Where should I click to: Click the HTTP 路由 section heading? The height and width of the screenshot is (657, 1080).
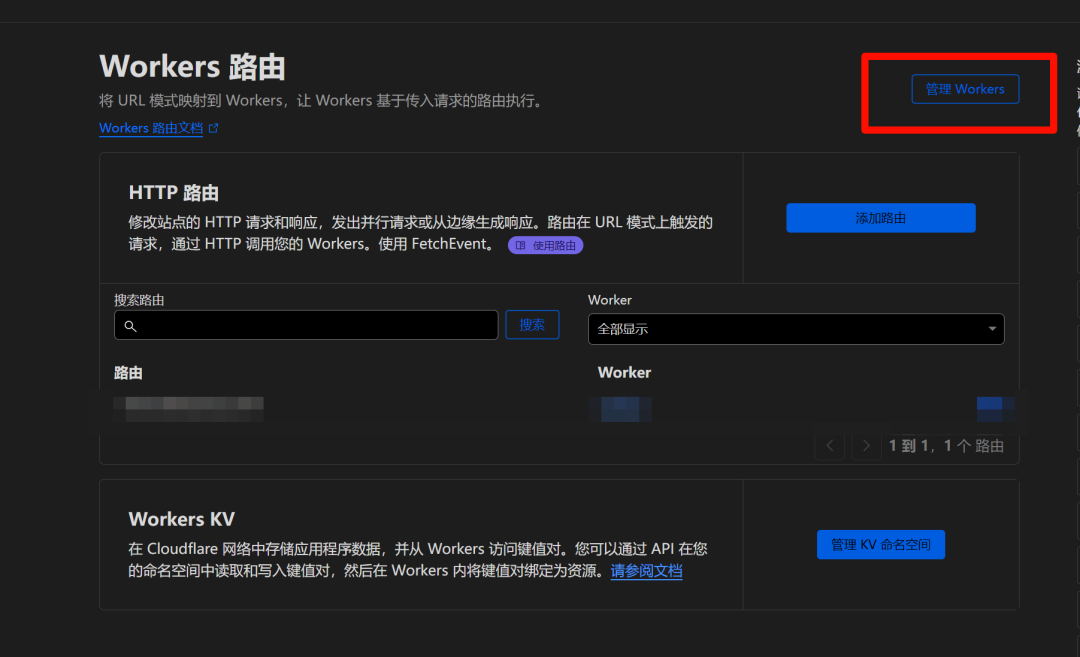pos(174,193)
